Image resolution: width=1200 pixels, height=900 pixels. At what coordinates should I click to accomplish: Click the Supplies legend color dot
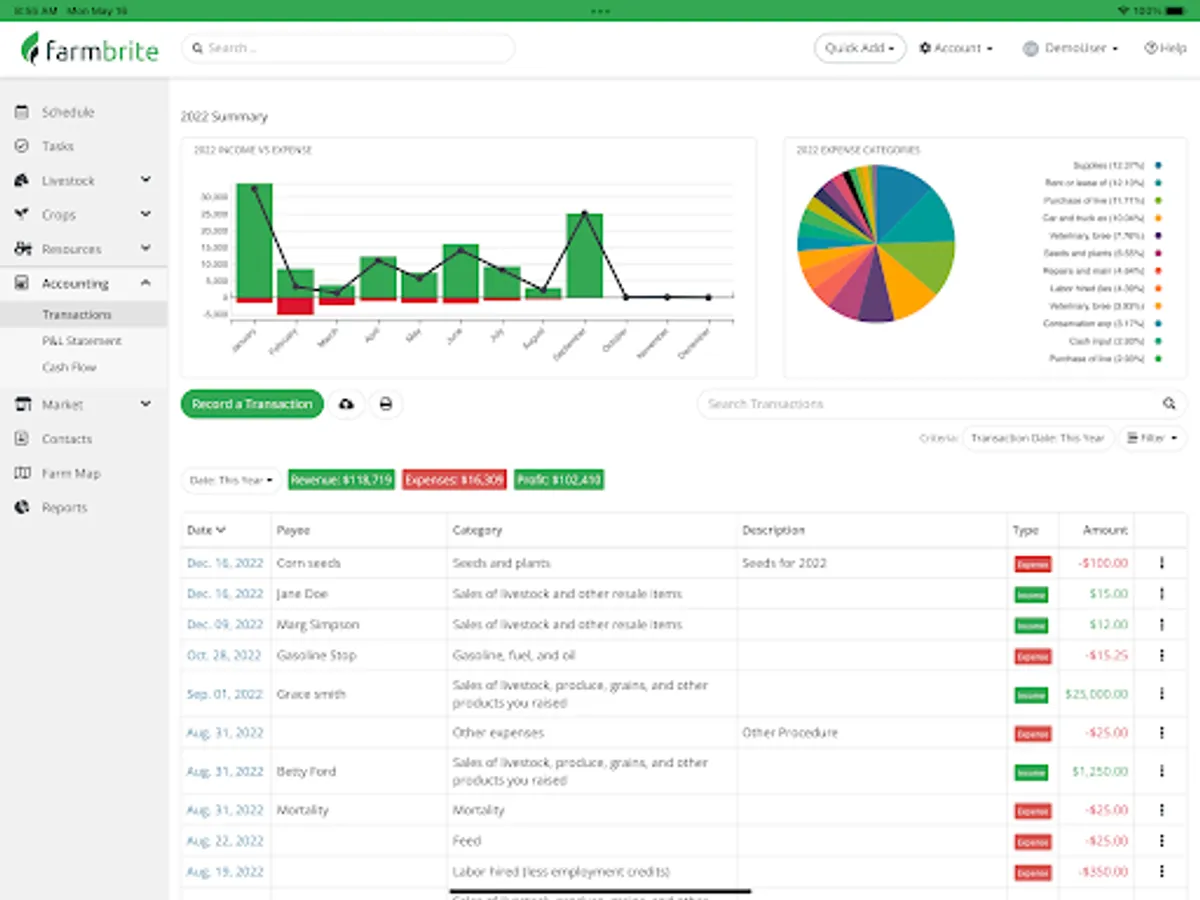click(x=1158, y=165)
